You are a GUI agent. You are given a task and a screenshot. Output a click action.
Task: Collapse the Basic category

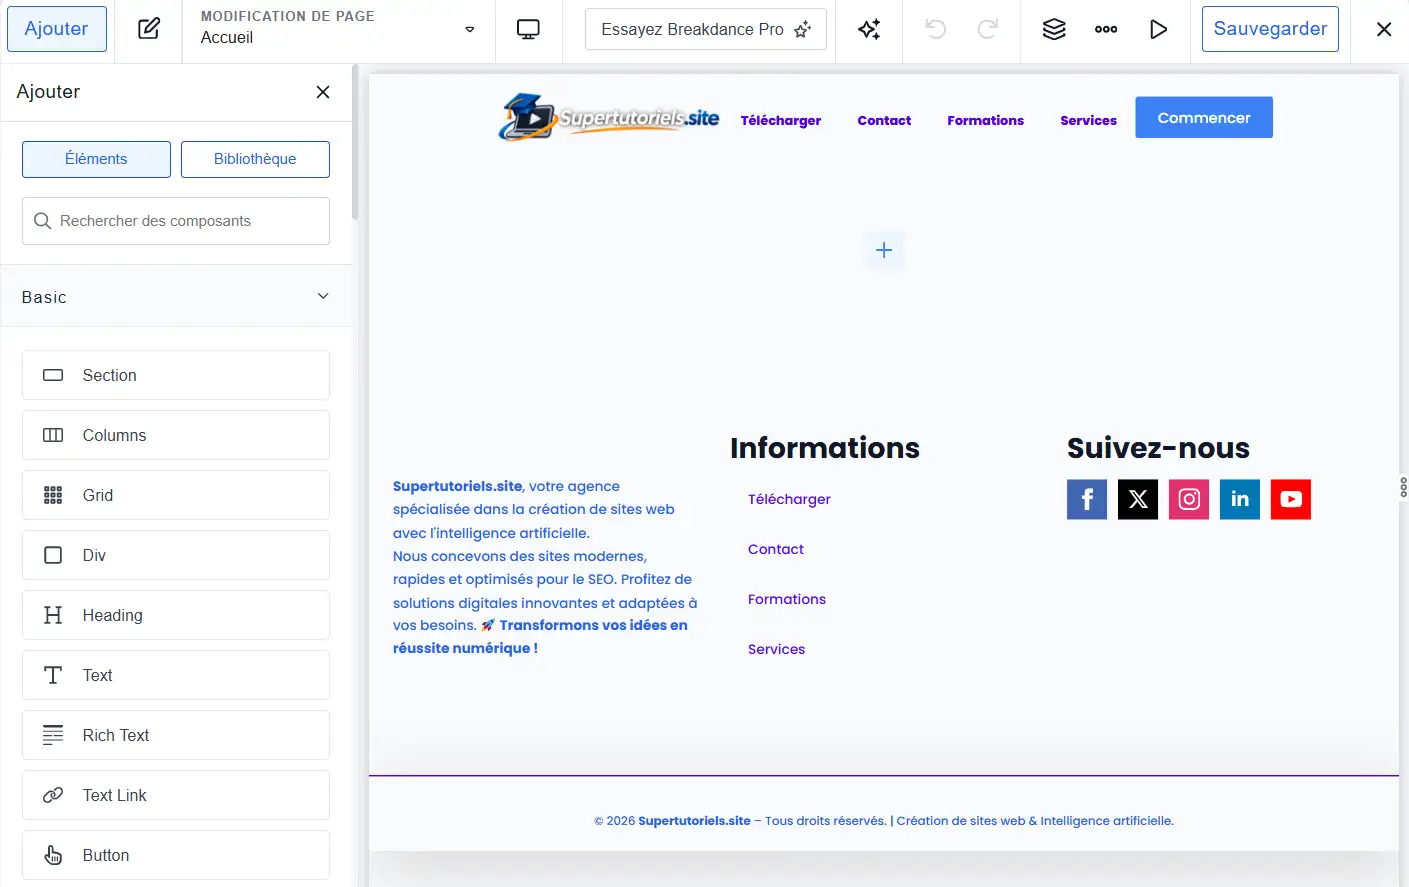pos(176,297)
